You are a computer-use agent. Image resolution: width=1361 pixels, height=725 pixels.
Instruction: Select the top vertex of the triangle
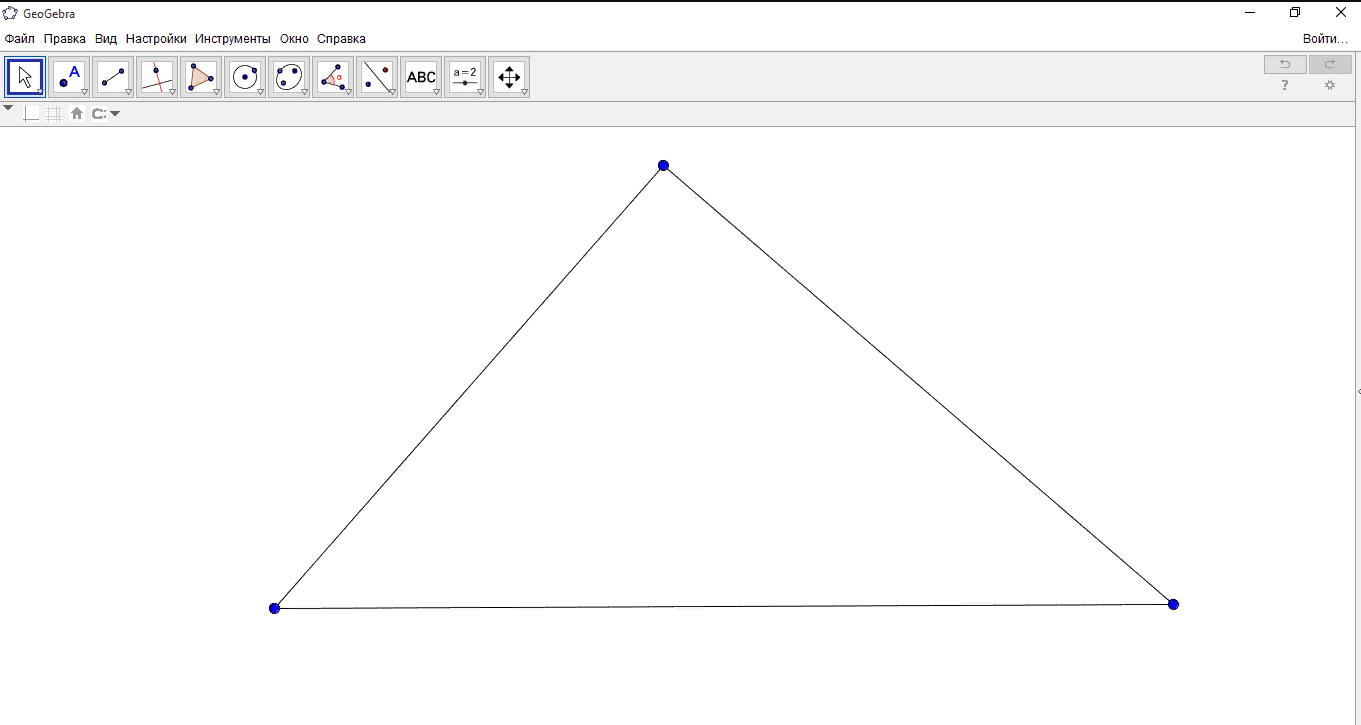coord(663,165)
